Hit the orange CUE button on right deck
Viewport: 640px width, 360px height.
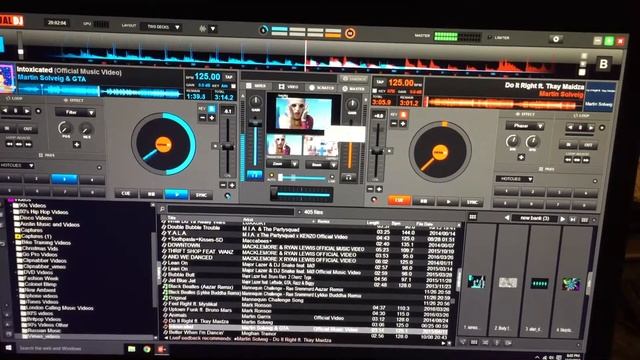tap(399, 200)
